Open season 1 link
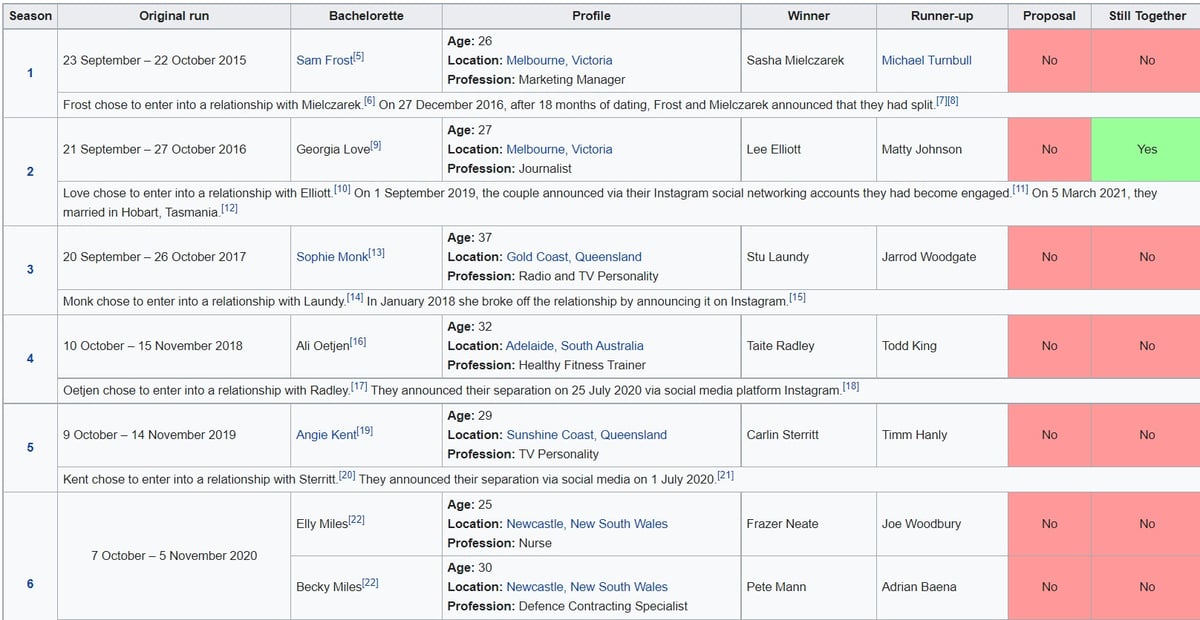 point(30,73)
